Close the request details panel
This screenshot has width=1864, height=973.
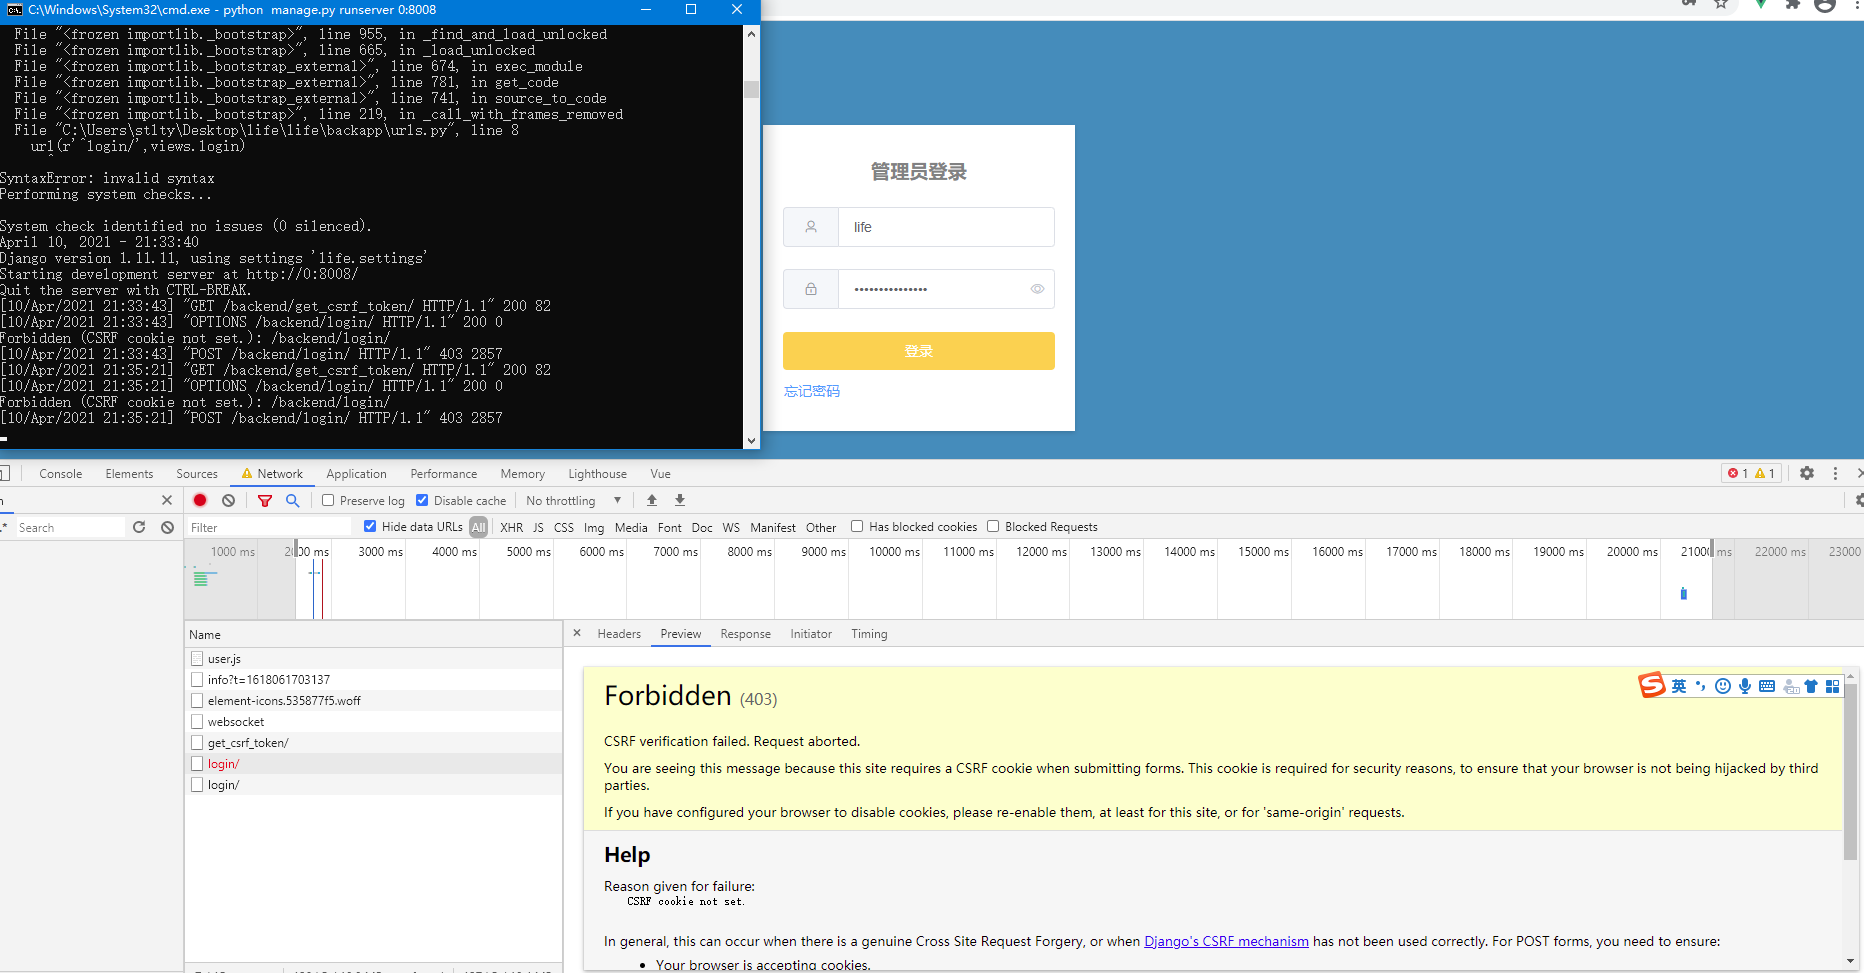577,633
